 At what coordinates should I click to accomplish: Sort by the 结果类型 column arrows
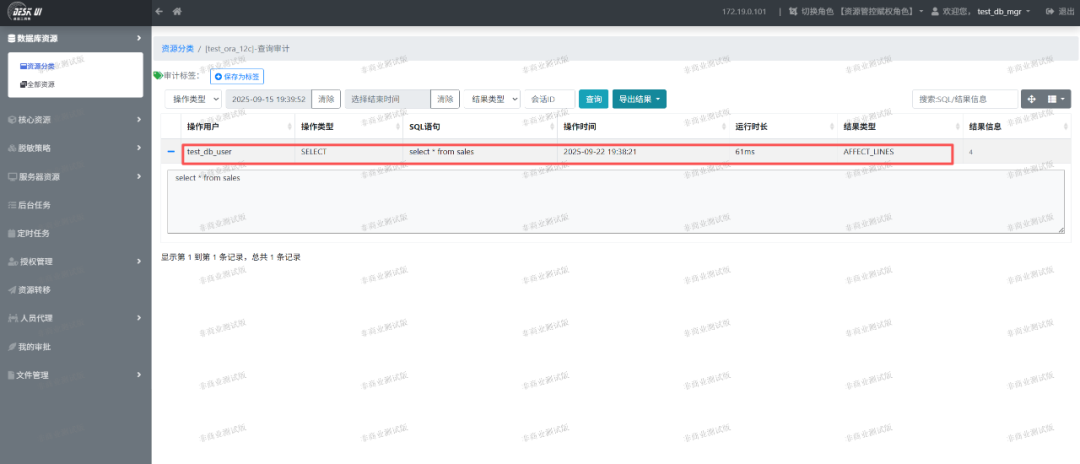pyautogui.click(x=957, y=127)
